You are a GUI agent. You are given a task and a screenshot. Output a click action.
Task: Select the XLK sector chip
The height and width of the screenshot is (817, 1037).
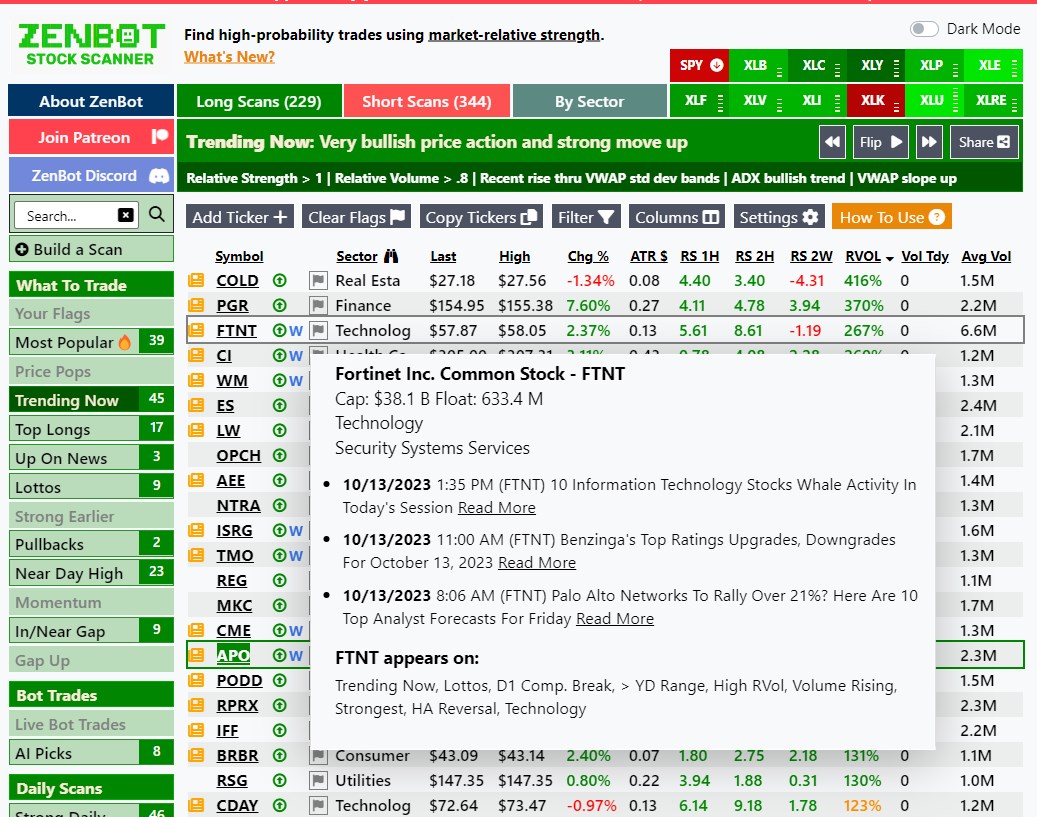point(871,101)
